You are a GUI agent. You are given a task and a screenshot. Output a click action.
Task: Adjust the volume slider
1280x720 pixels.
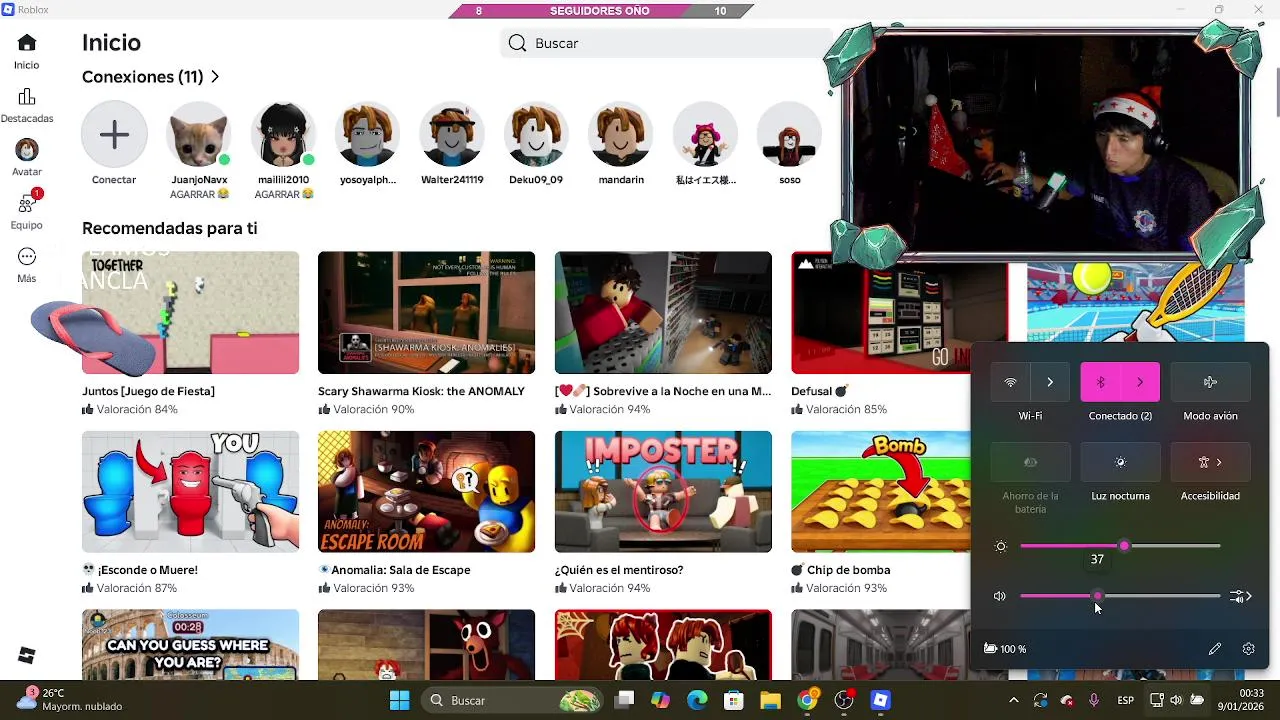1120,596
